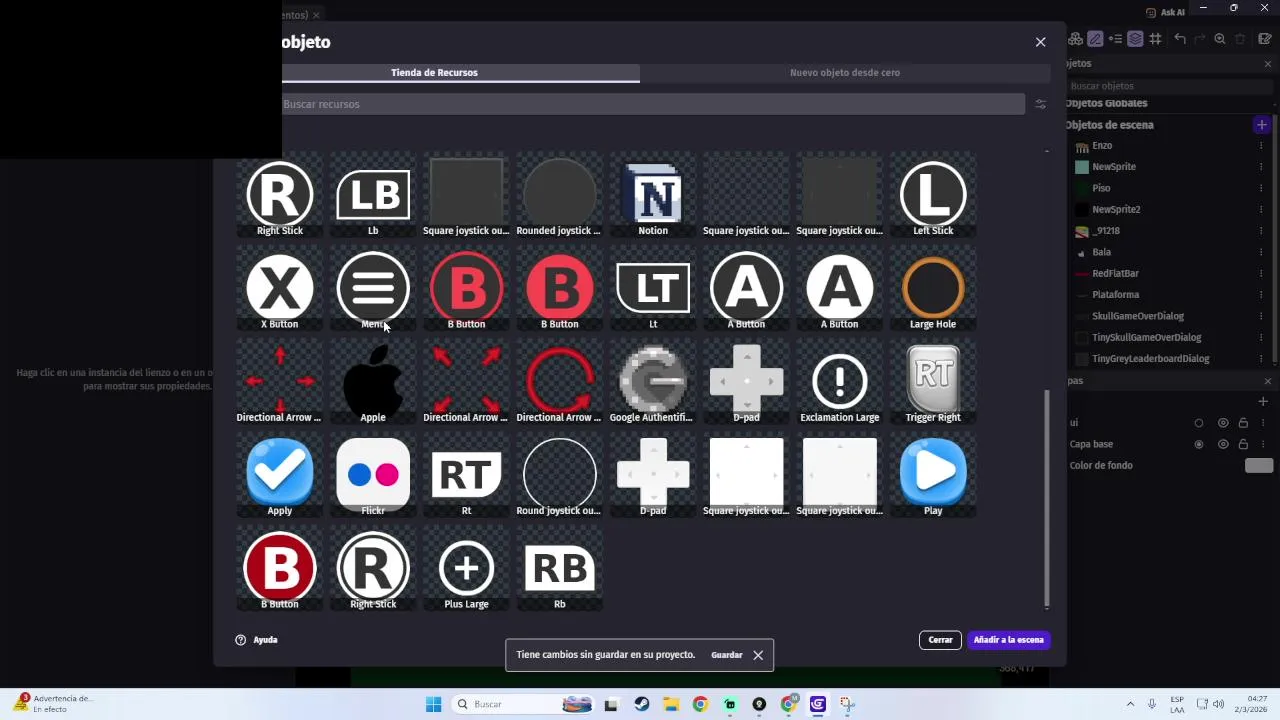Pick the Flickr asset
1280x720 pixels.
pos(373,474)
